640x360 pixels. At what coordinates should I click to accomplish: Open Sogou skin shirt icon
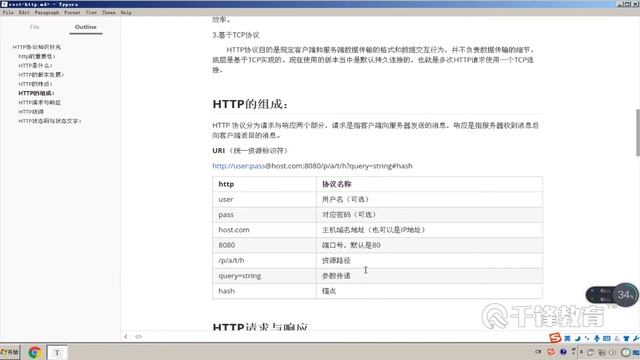click(x=626, y=338)
